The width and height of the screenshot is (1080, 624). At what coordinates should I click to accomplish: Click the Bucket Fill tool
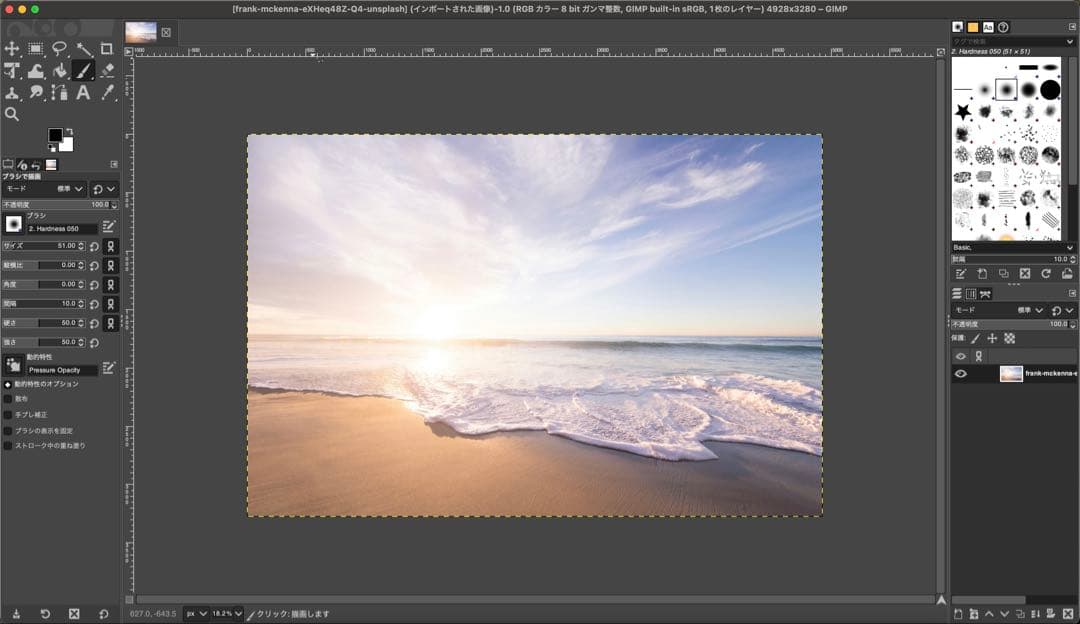60,70
